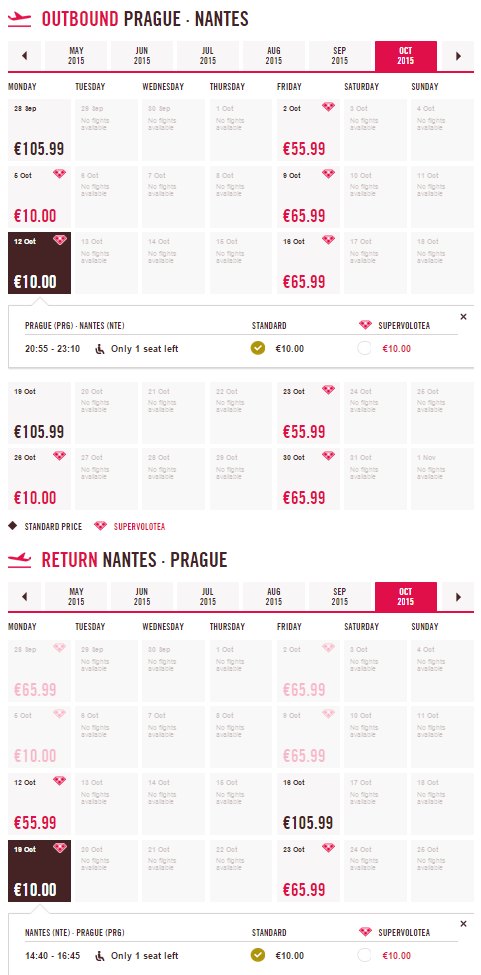Click the outbound airplane takeoff icon

(19, 19)
